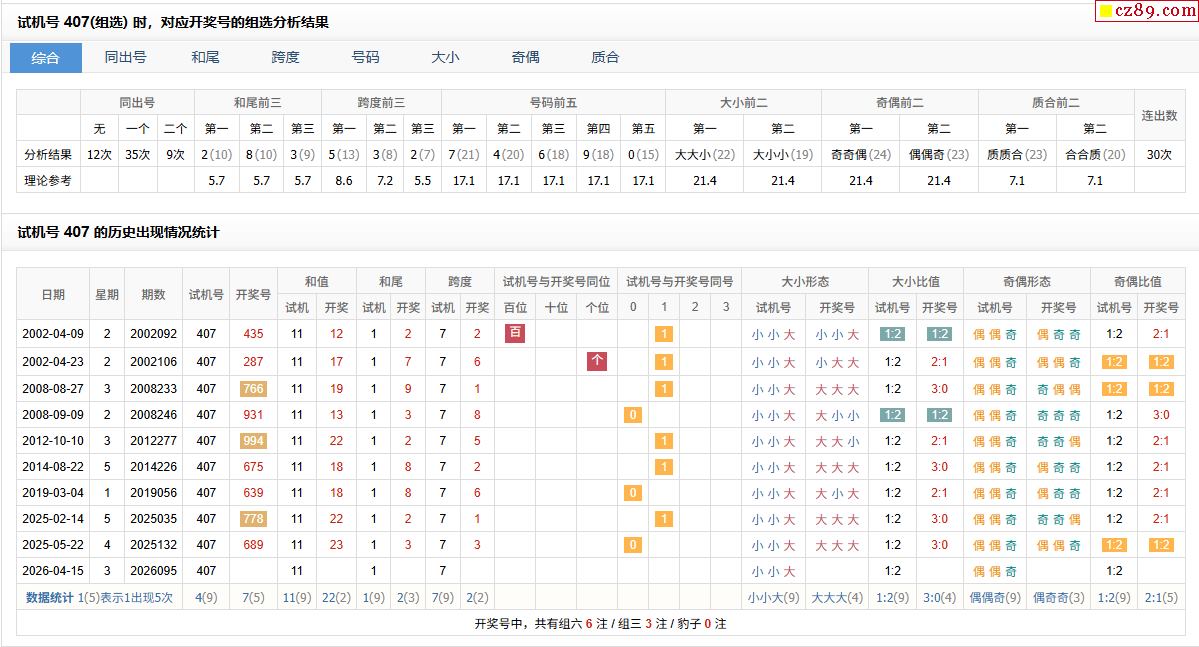Click period number 2002092

coord(153,335)
